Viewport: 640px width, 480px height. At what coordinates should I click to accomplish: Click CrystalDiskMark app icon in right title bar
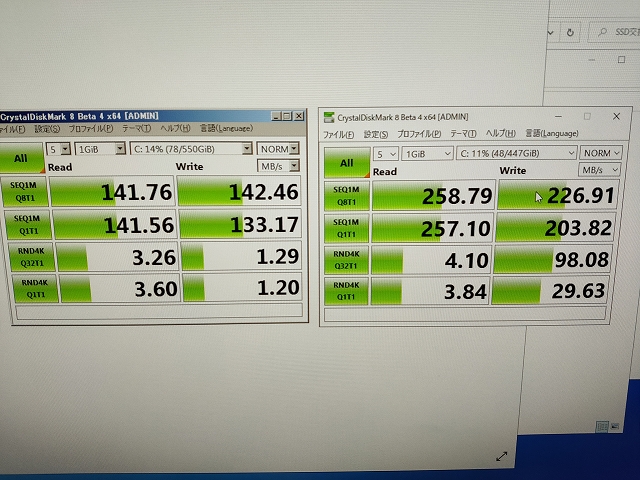coord(329,118)
